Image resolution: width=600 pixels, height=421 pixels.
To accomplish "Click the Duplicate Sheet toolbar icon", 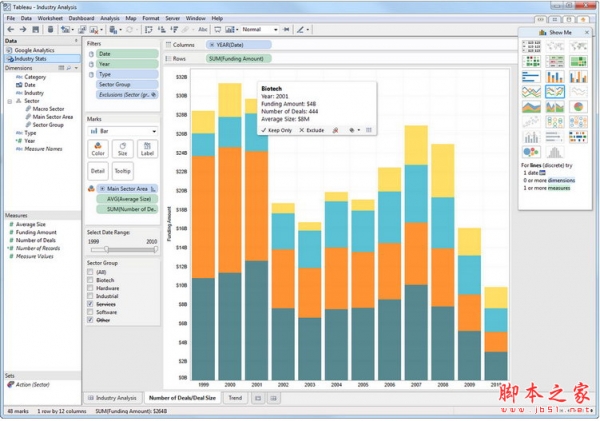I will pyautogui.click(x=82, y=29).
